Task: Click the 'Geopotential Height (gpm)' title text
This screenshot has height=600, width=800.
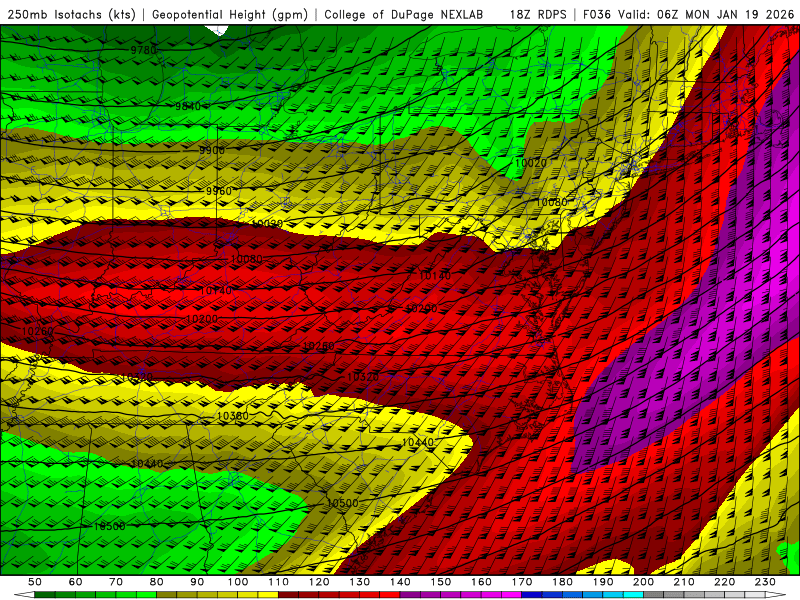Action: tap(230, 15)
